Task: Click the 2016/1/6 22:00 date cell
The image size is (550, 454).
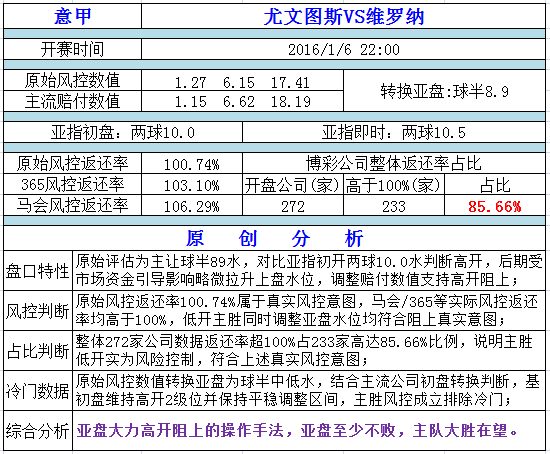Action: click(343, 49)
